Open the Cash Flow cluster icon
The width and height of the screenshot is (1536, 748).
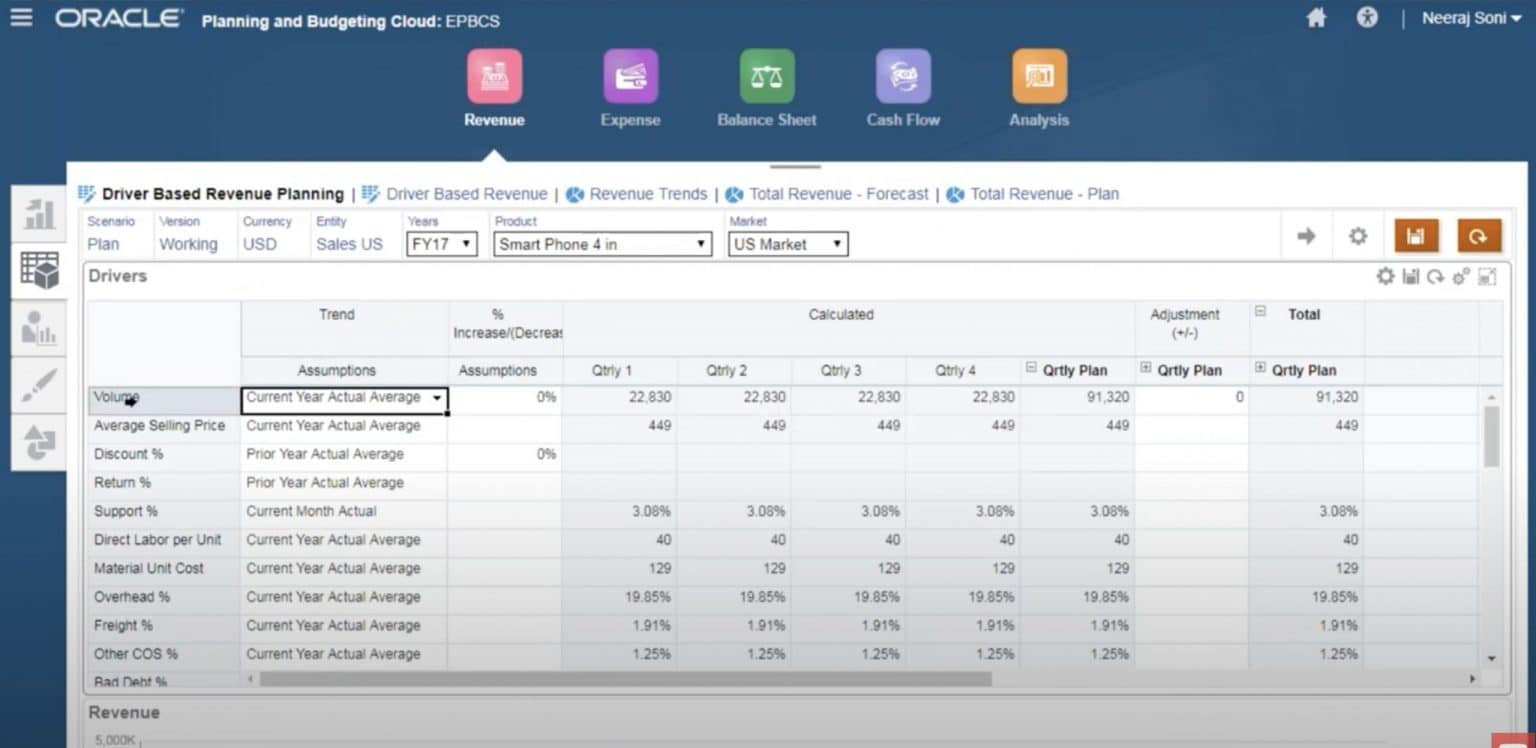902,76
